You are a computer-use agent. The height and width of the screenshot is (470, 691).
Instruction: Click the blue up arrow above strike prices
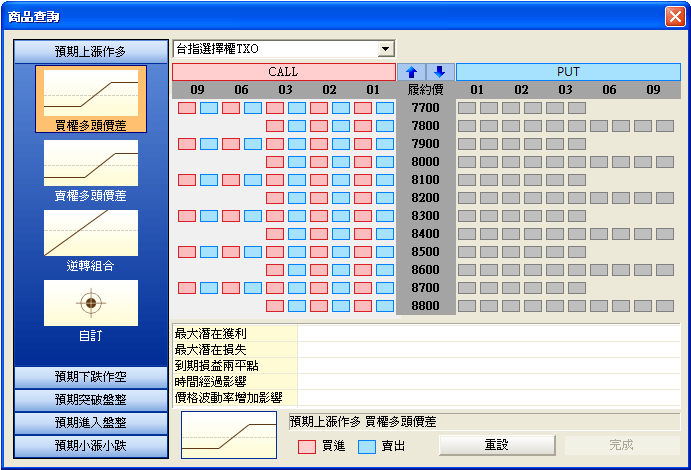(411, 72)
